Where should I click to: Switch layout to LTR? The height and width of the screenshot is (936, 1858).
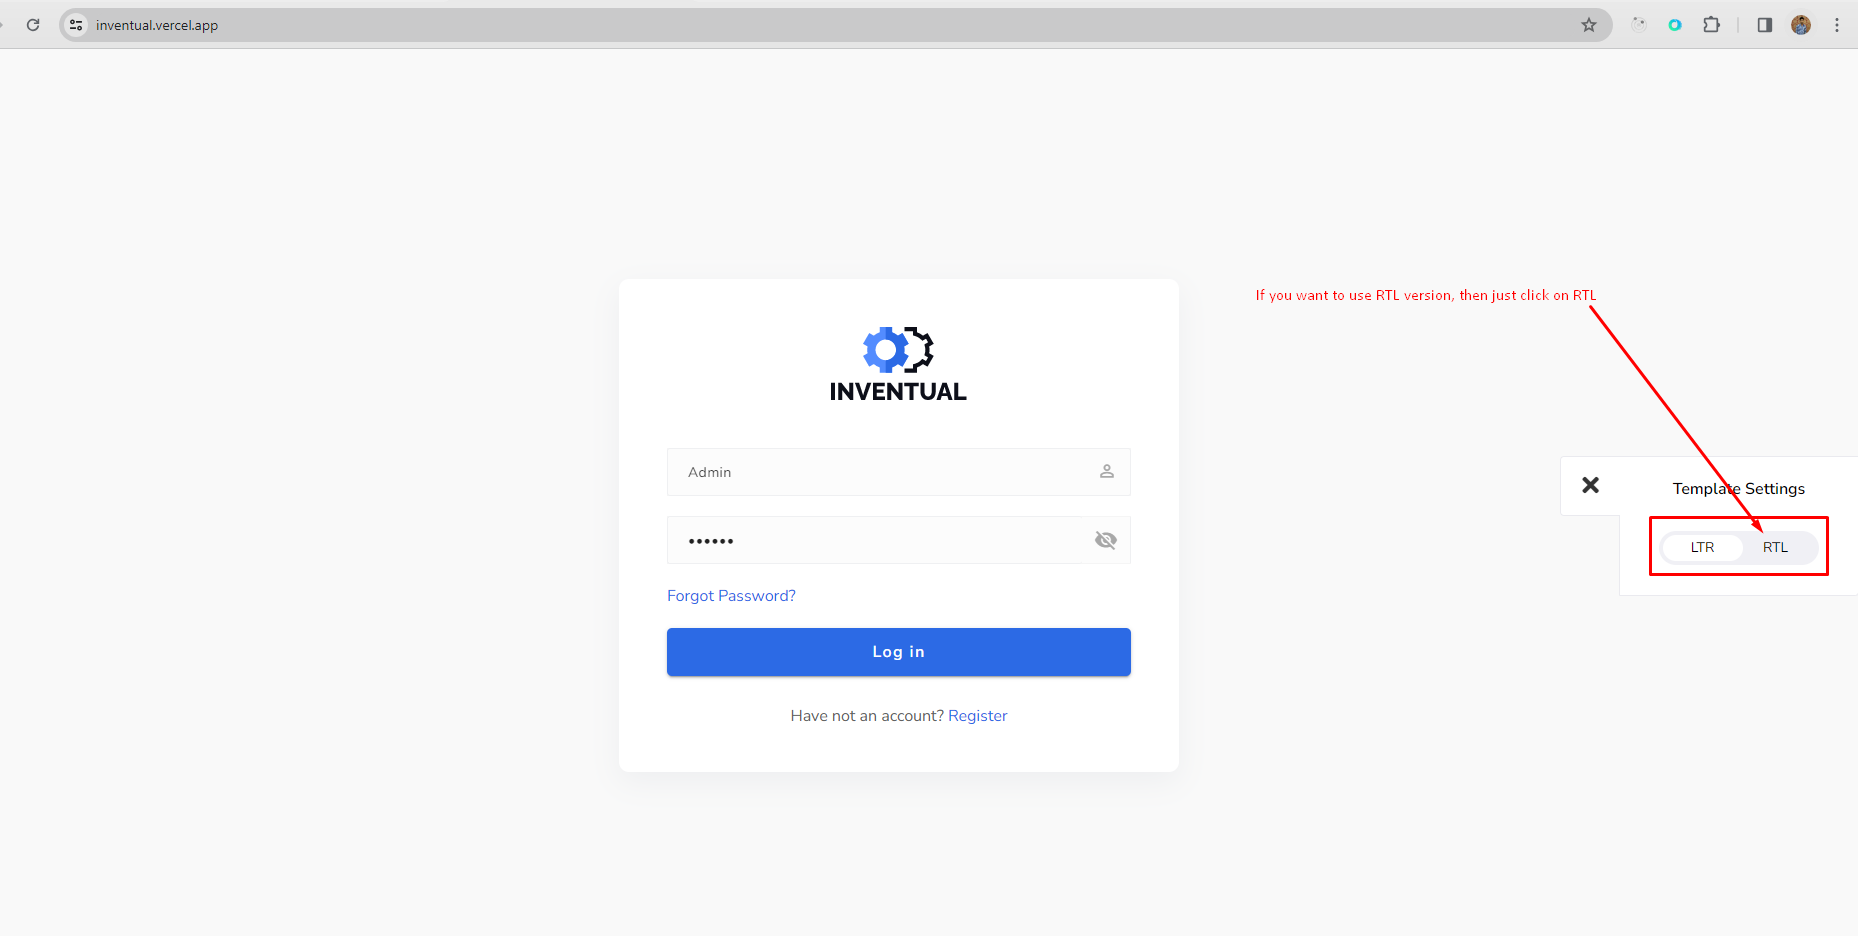click(1702, 547)
